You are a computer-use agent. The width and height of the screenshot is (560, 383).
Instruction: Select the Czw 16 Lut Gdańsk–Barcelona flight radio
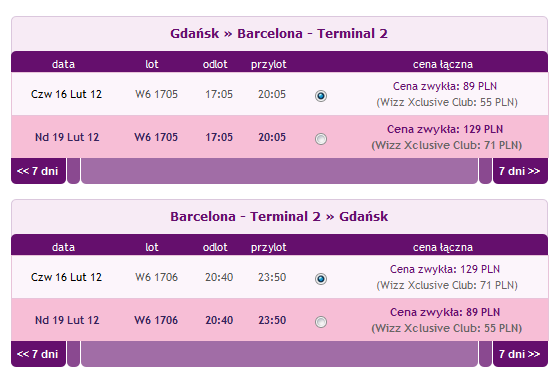[321, 96]
